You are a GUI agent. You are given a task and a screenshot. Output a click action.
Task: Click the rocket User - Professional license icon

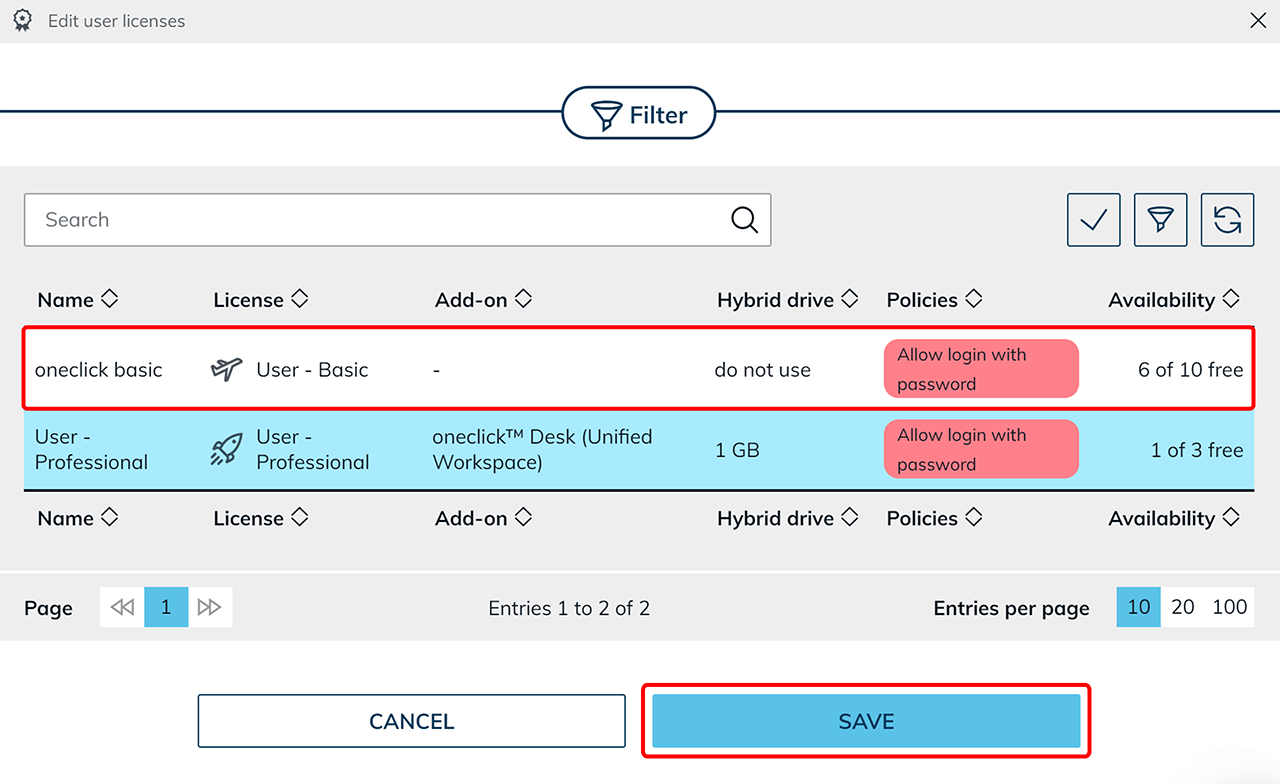pyautogui.click(x=227, y=450)
